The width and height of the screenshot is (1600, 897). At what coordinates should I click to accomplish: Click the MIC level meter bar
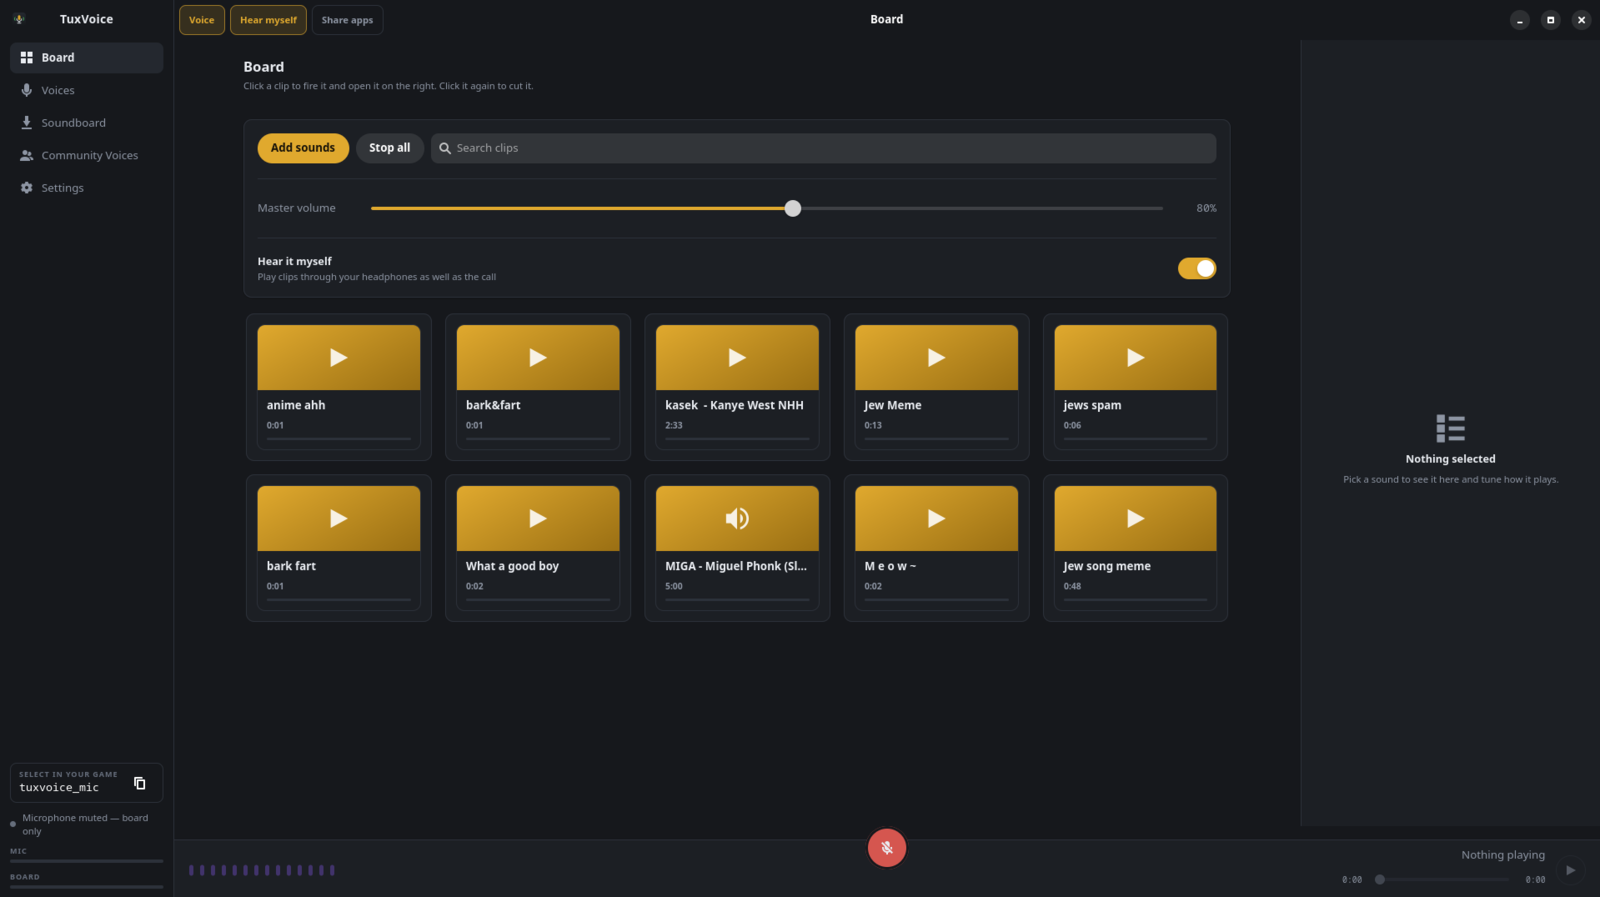[x=86, y=861]
